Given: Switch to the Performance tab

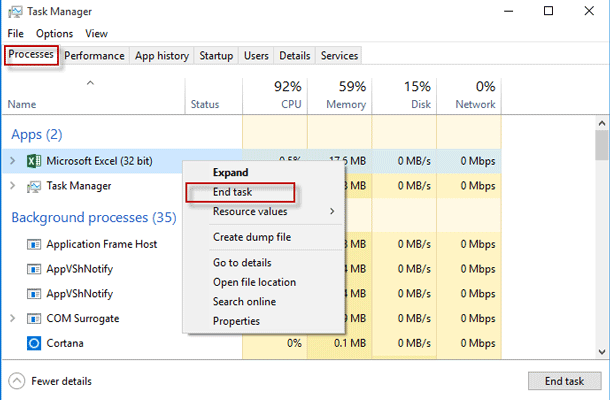Looking at the screenshot, I should click(95, 56).
